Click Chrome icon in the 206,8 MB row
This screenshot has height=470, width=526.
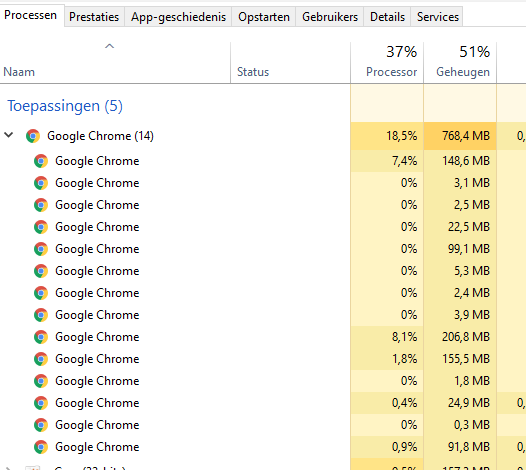point(41,337)
